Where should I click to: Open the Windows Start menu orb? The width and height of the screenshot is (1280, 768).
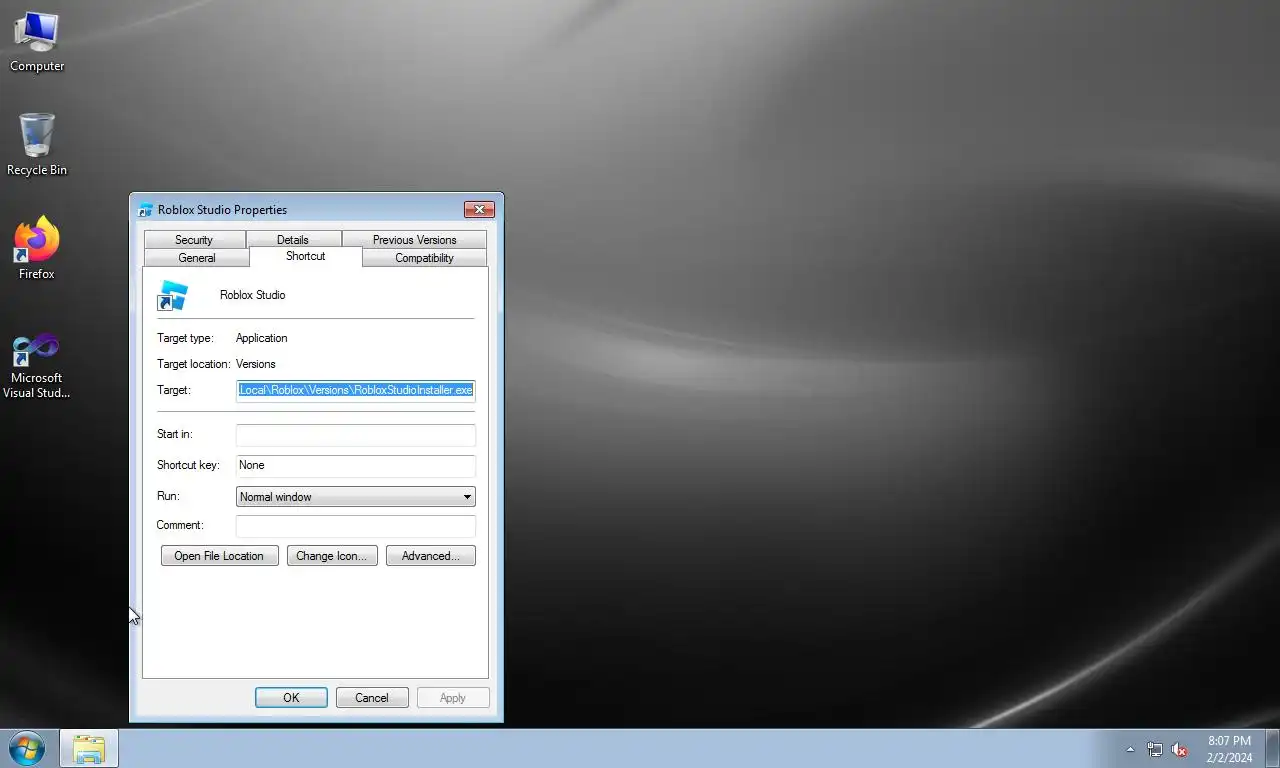point(27,748)
